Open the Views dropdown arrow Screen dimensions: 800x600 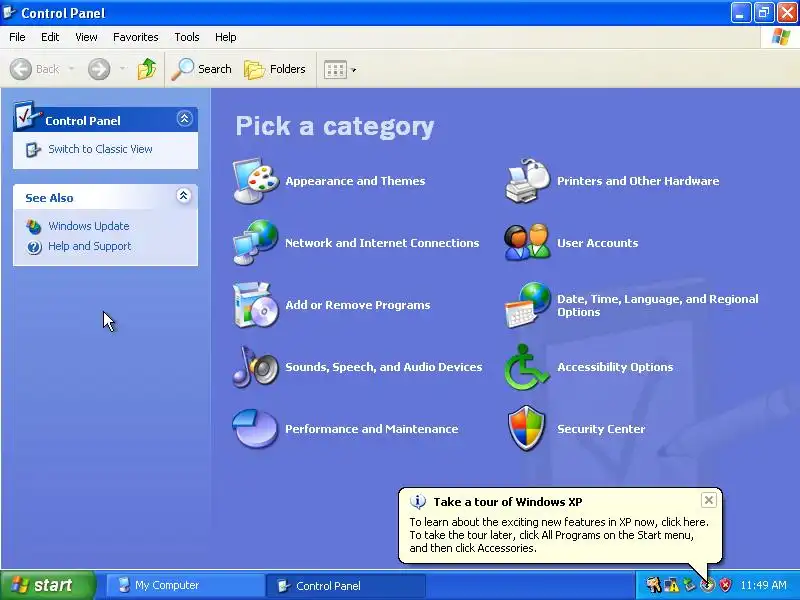pyautogui.click(x=354, y=70)
